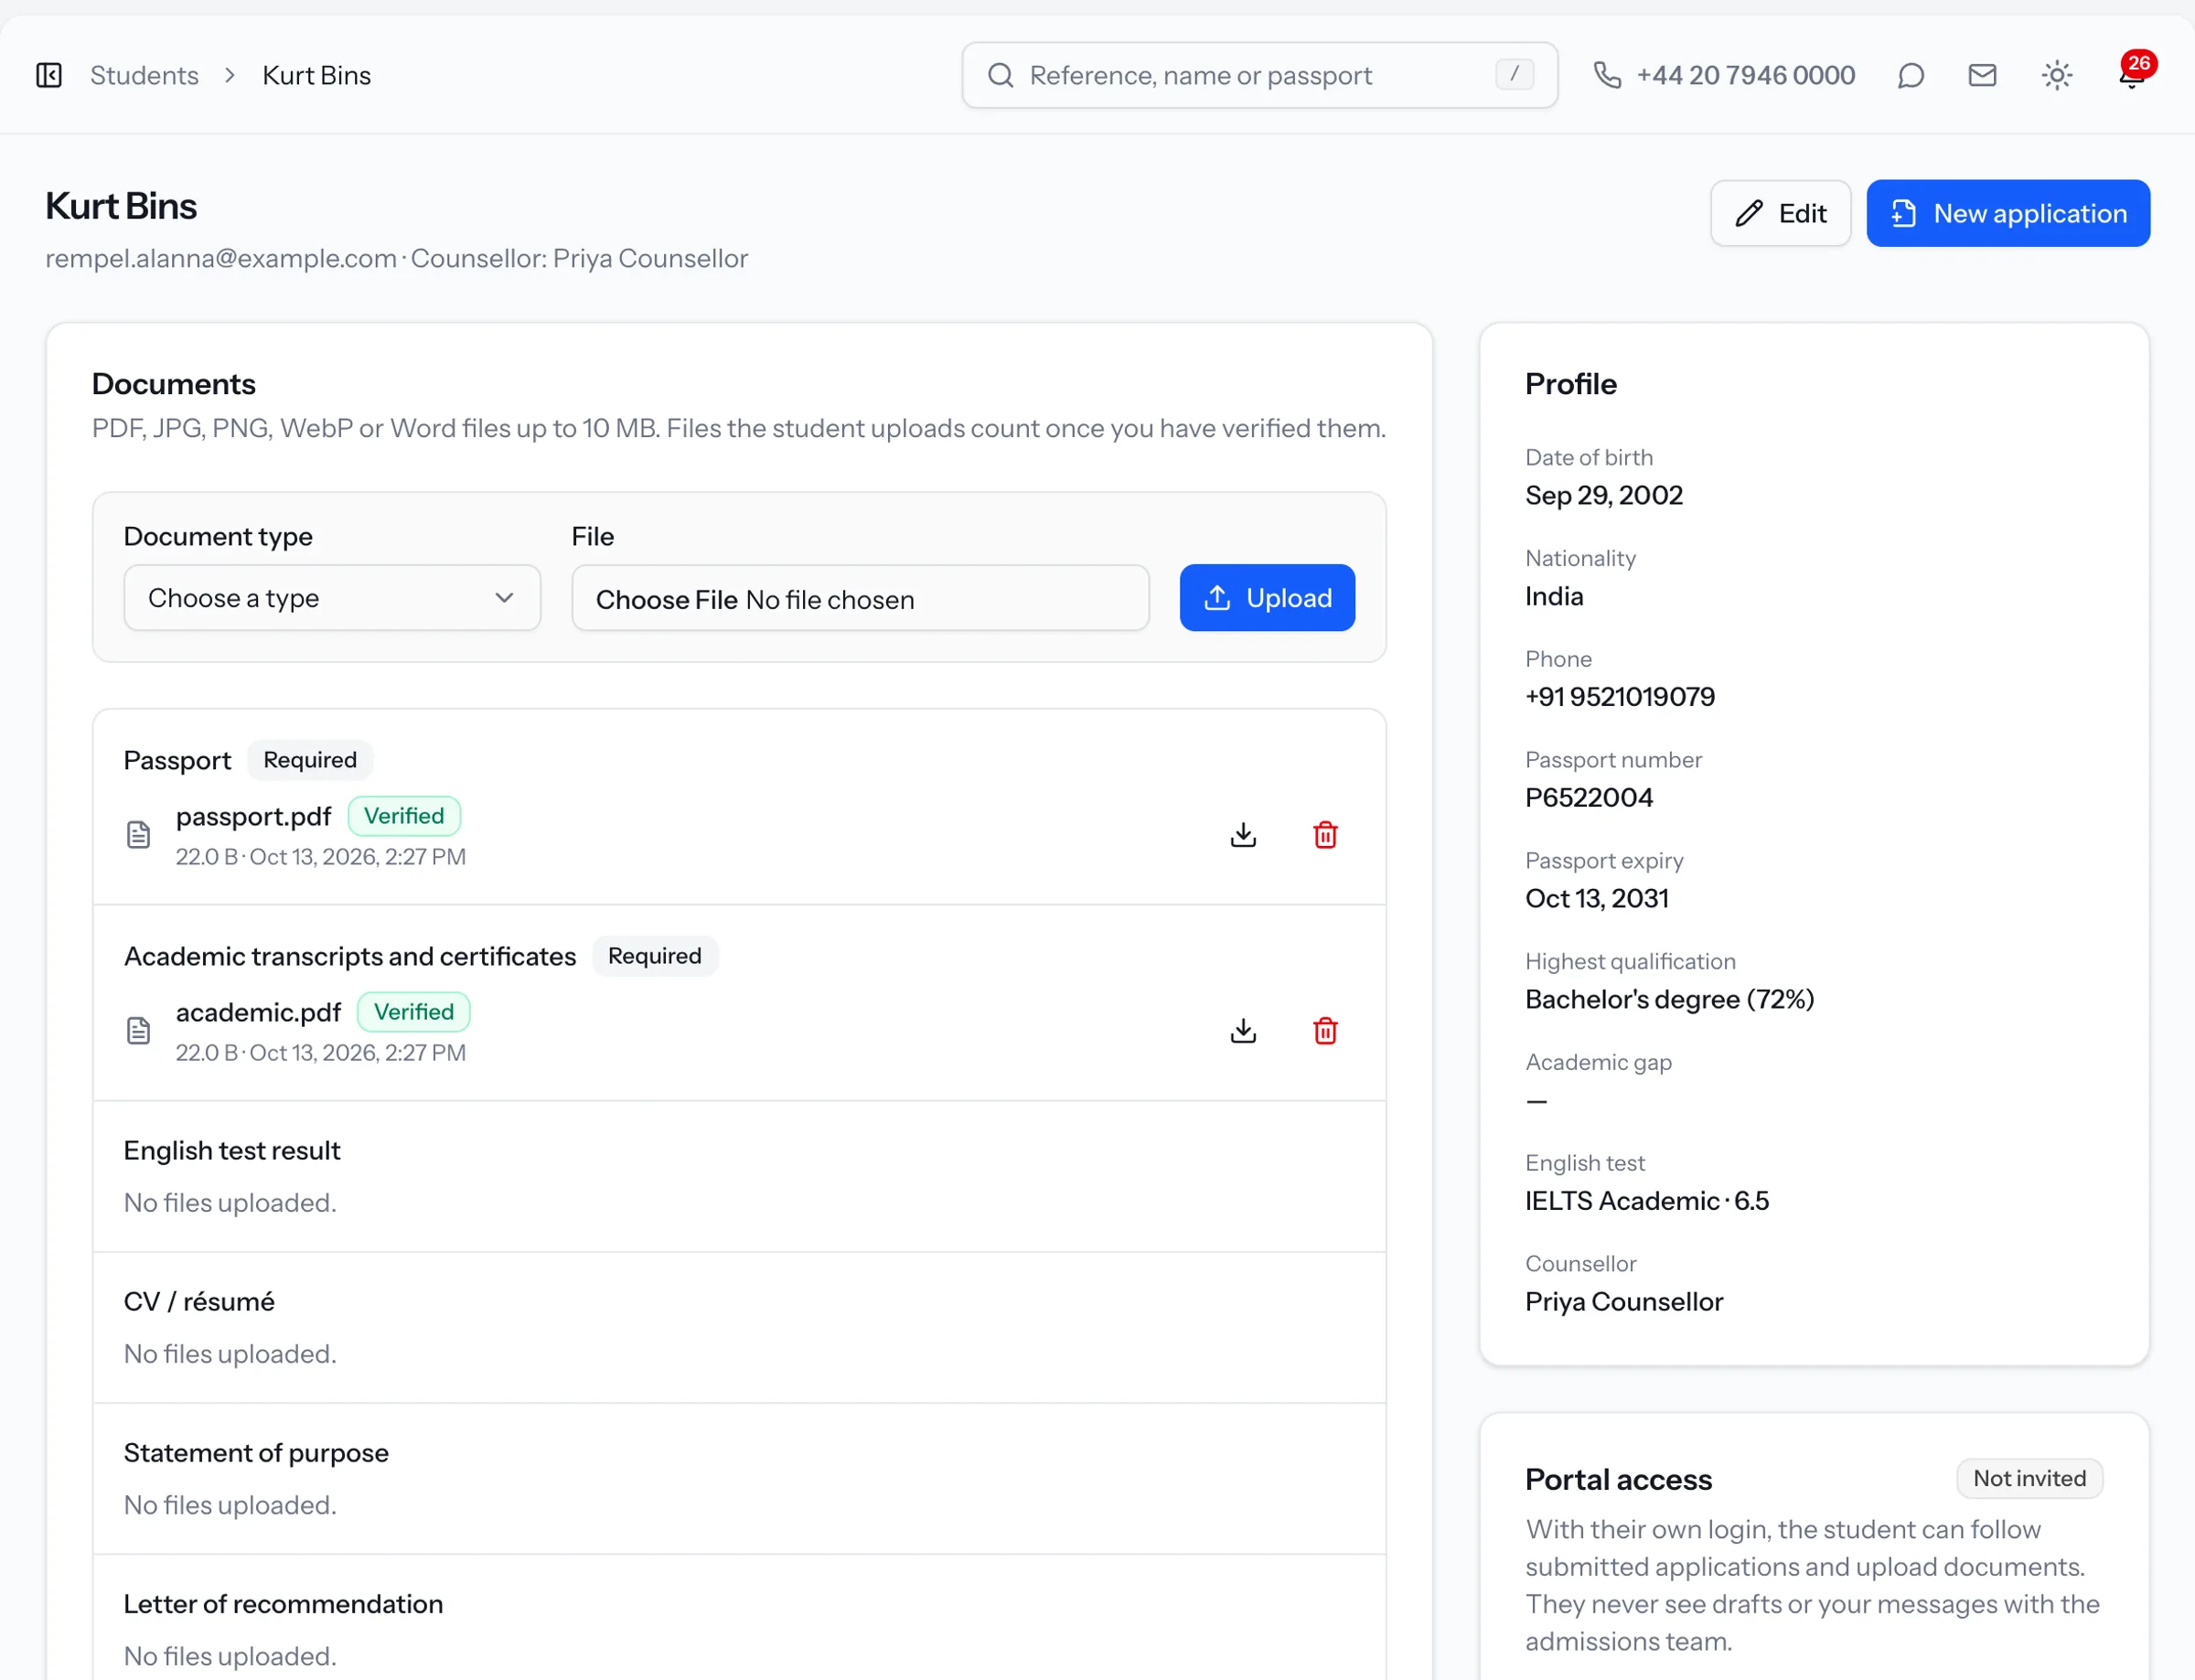This screenshot has width=2195, height=1680.
Task: Open notifications bell with 26 badge
Action: click(2132, 73)
